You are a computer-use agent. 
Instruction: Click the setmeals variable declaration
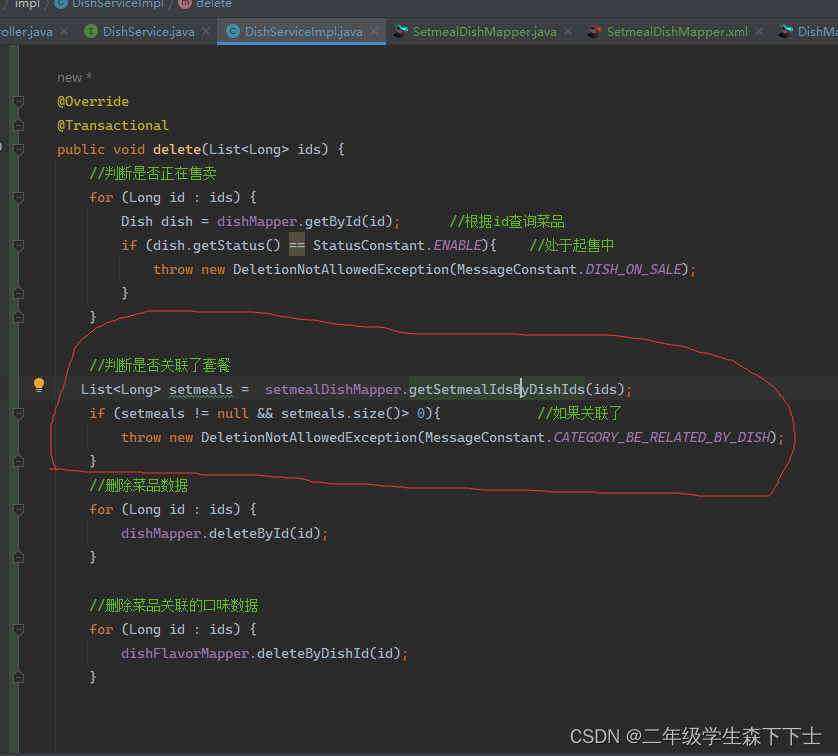(x=201, y=389)
